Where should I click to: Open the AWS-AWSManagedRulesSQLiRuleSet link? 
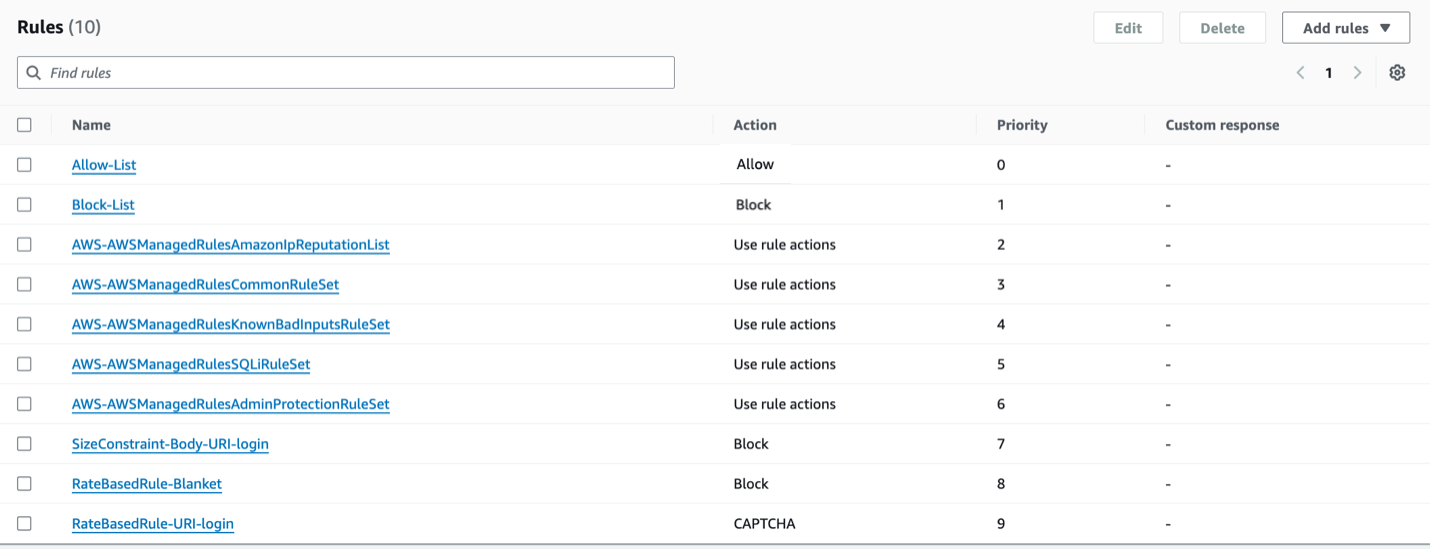(x=191, y=365)
